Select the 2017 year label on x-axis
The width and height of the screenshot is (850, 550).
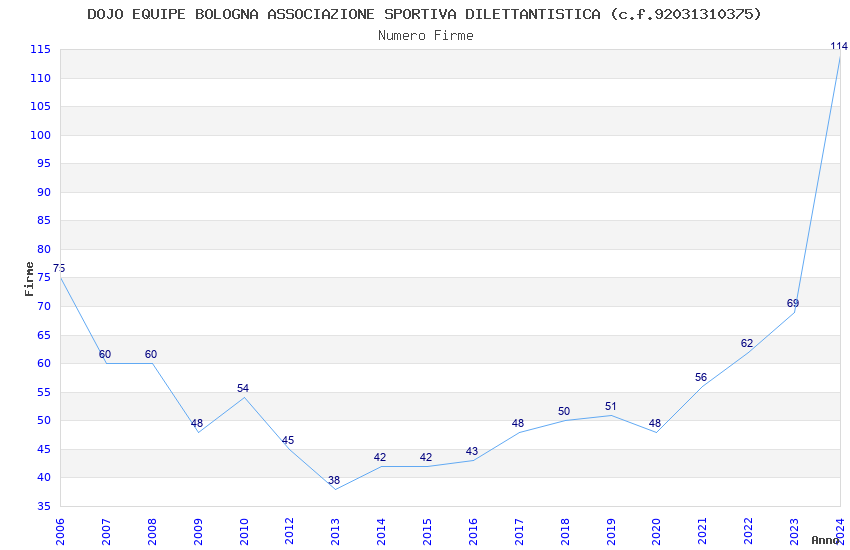point(519,531)
